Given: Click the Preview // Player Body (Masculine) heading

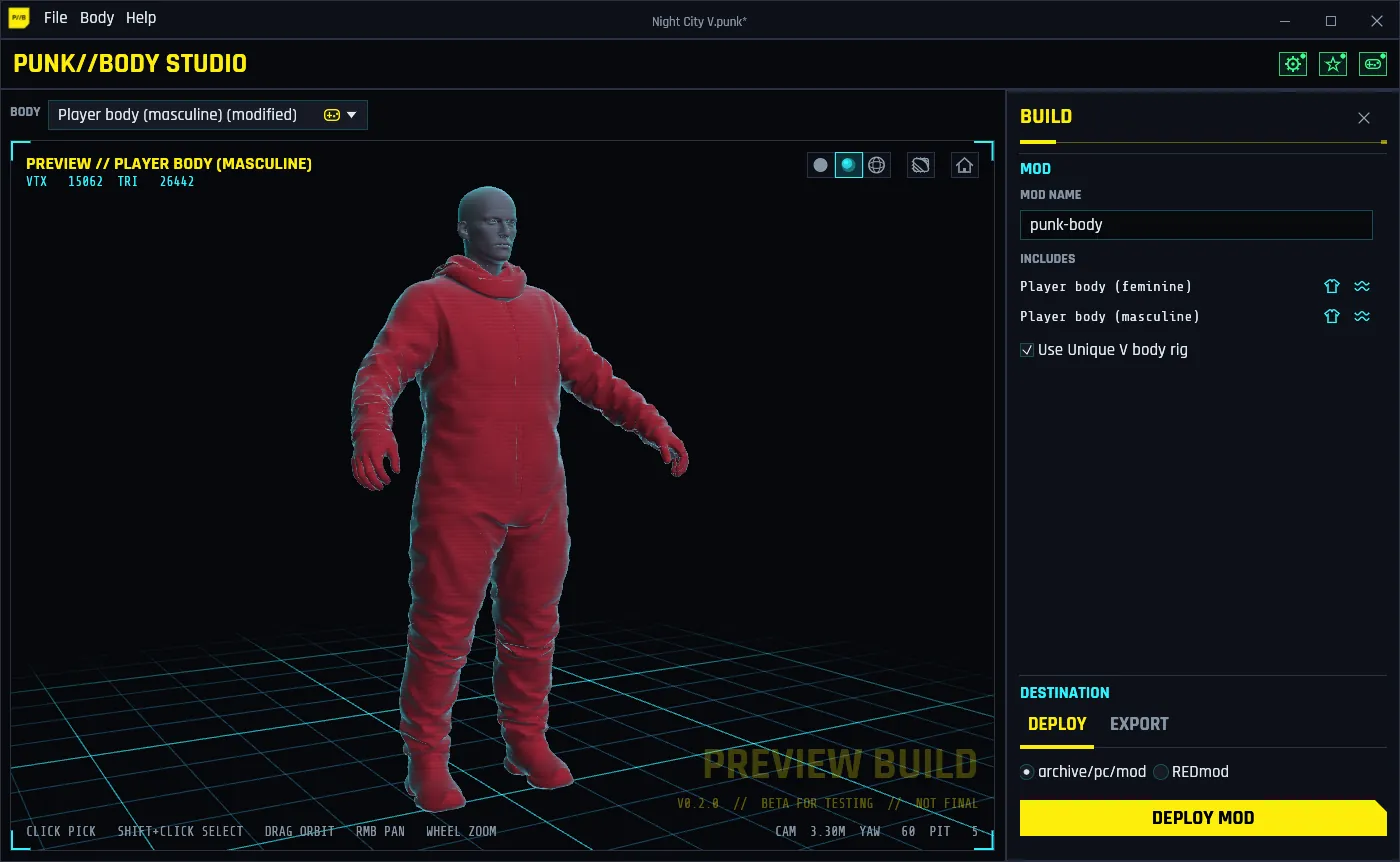Looking at the screenshot, I should [169, 163].
